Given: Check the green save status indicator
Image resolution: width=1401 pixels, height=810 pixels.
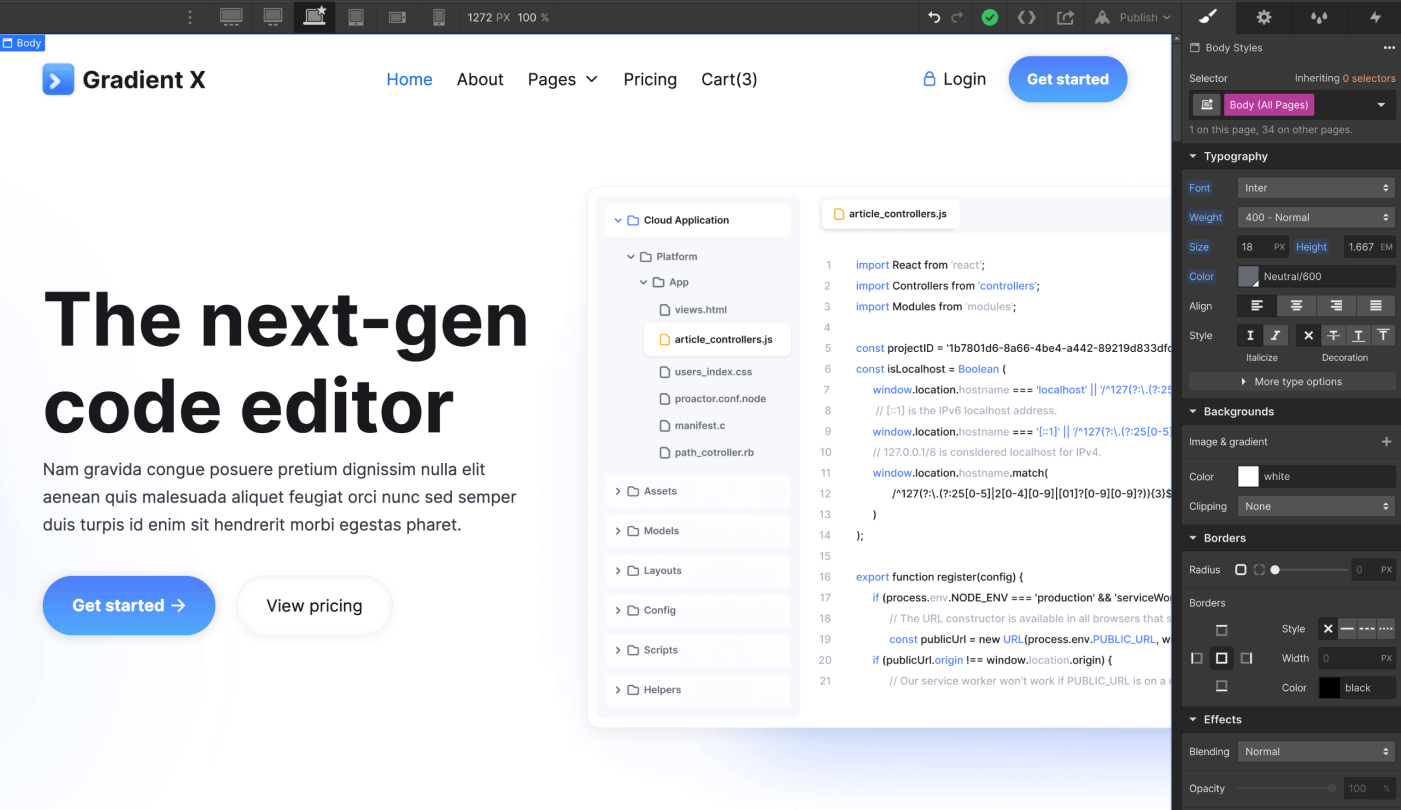Looking at the screenshot, I should 990,17.
